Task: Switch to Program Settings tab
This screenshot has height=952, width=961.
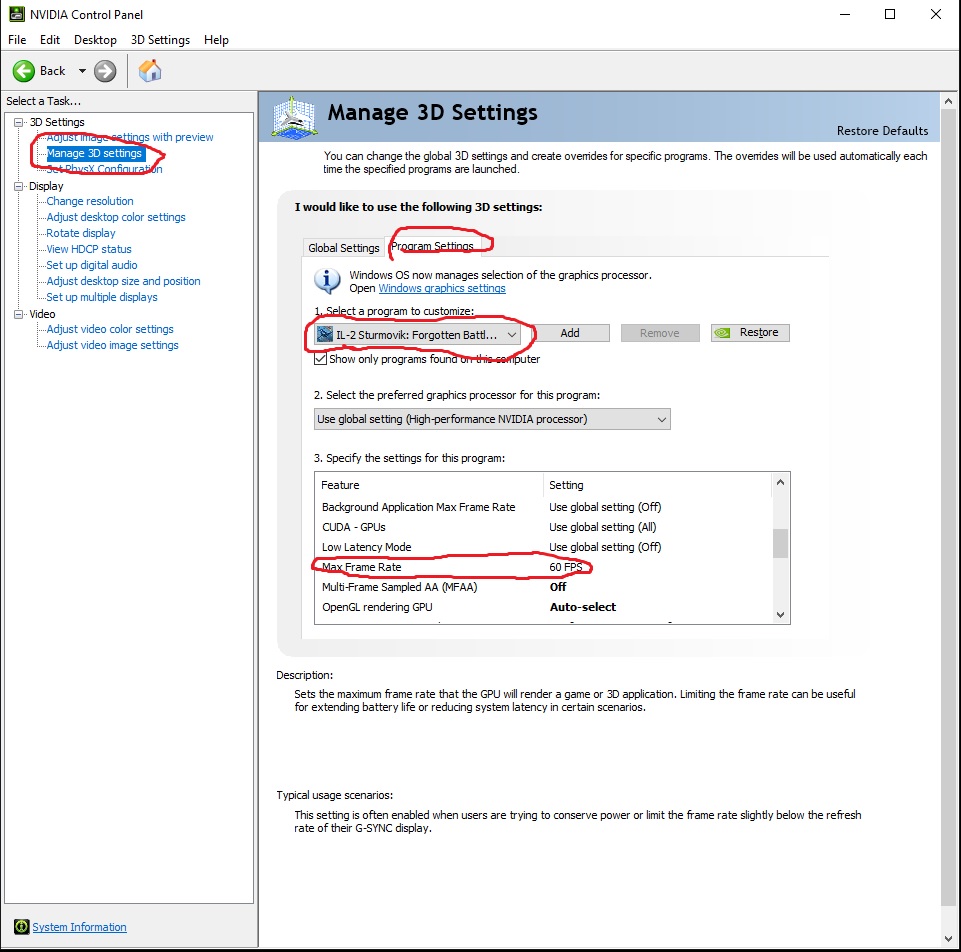Action: click(433, 246)
